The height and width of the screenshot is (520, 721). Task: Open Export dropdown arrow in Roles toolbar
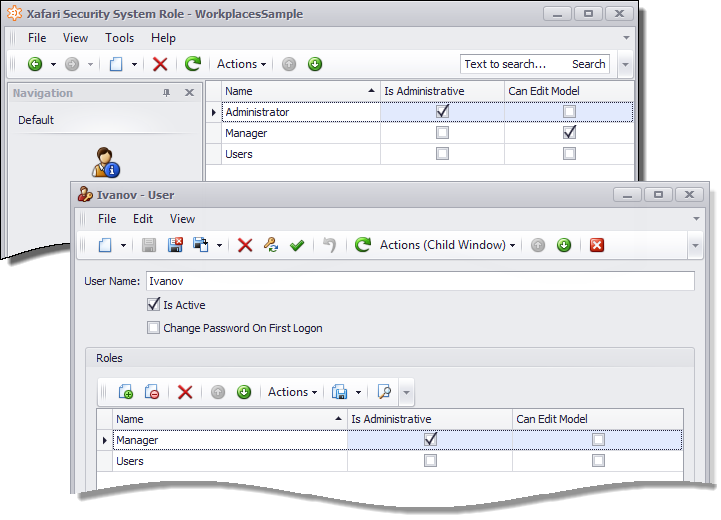coord(358,393)
